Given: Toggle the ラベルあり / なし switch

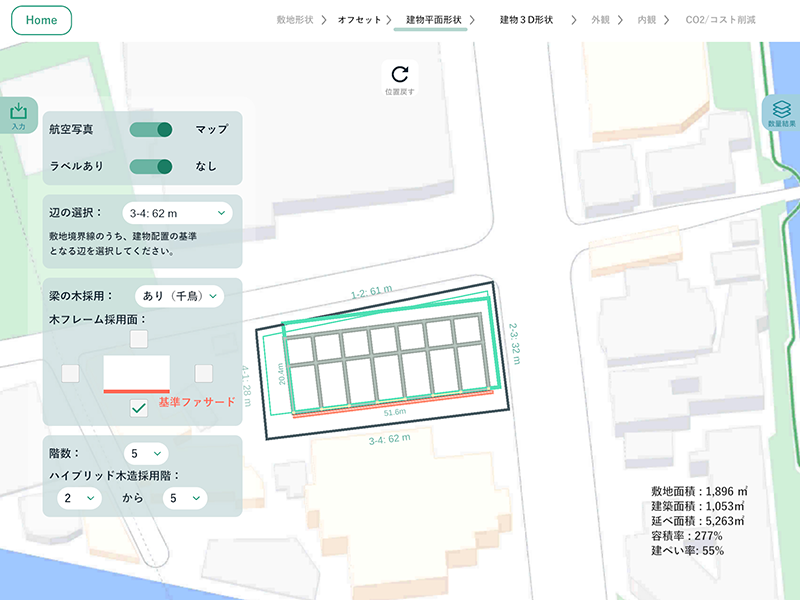Looking at the screenshot, I should 152,166.
